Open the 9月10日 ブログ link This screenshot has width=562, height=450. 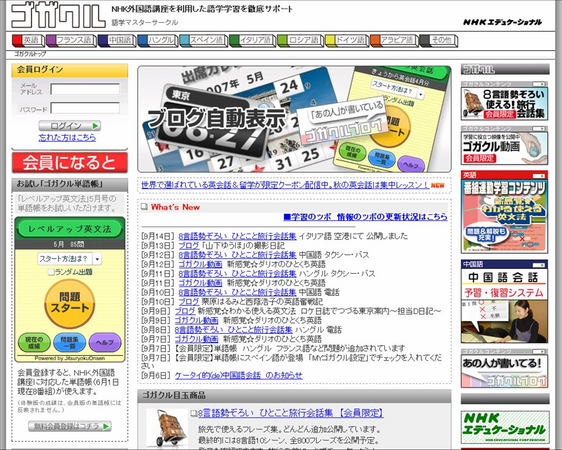click(x=189, y=301)
